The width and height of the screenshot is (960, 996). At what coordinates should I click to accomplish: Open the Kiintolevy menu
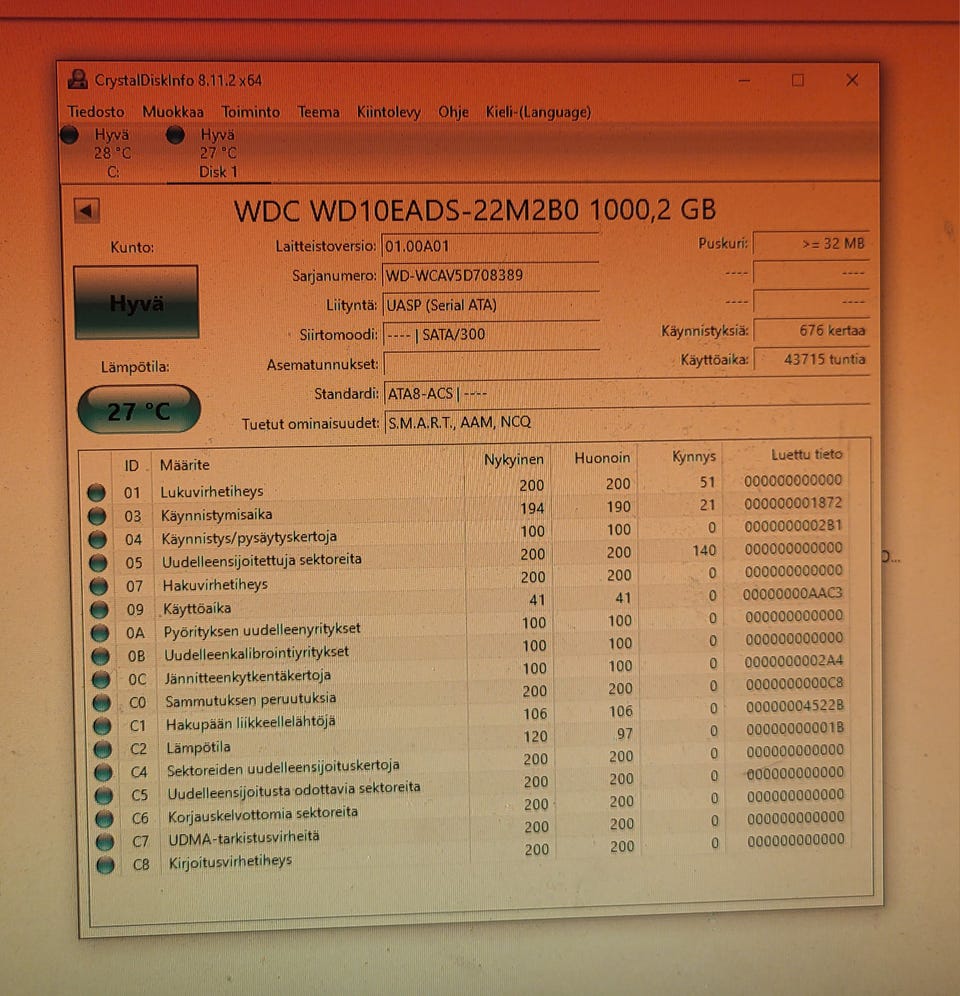pos(388,112)
